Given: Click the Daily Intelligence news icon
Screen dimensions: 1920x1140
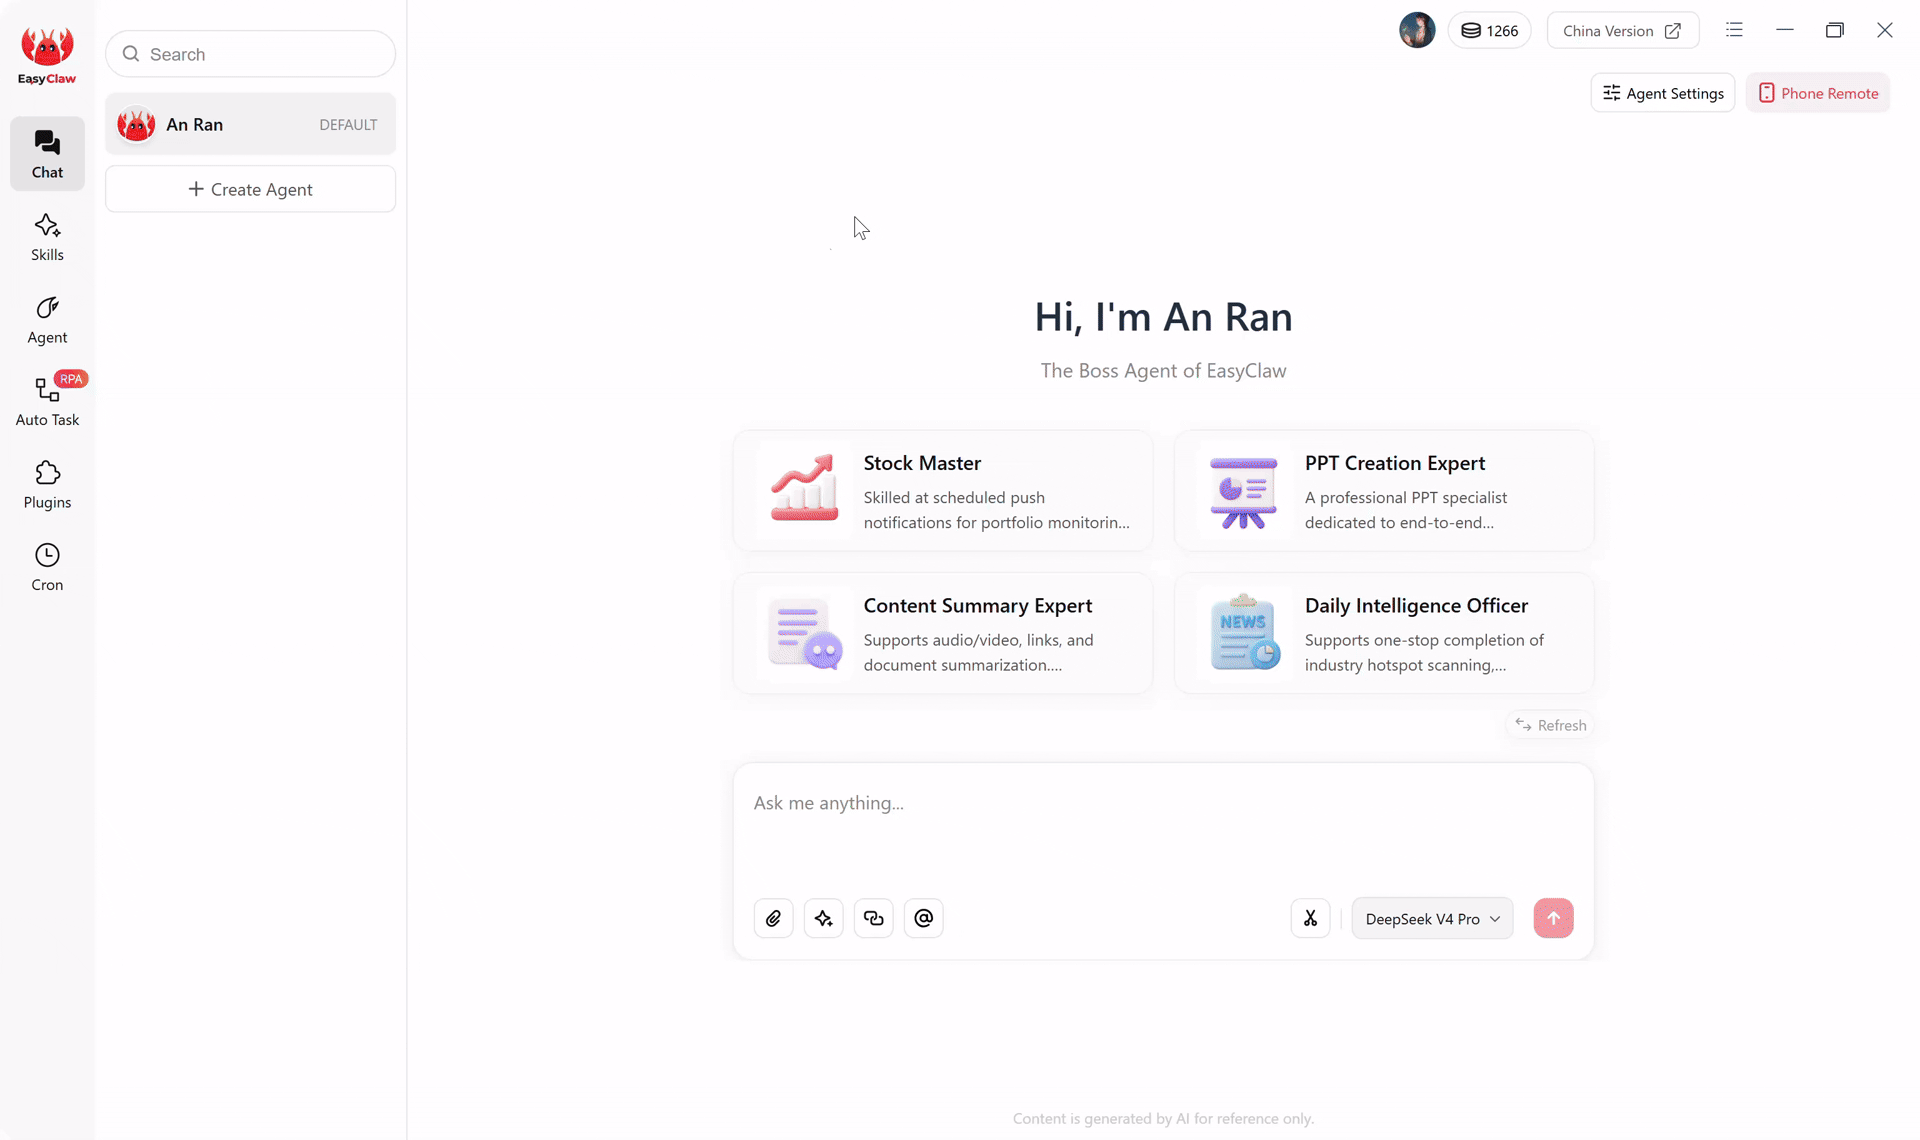Looking at the screenshot, I should pos(1244,632).
